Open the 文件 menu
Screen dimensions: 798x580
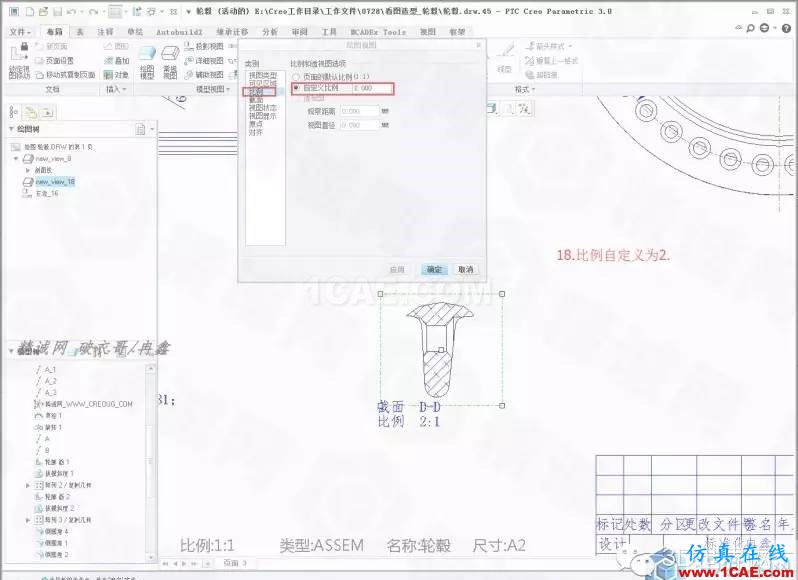click(20, 32)
